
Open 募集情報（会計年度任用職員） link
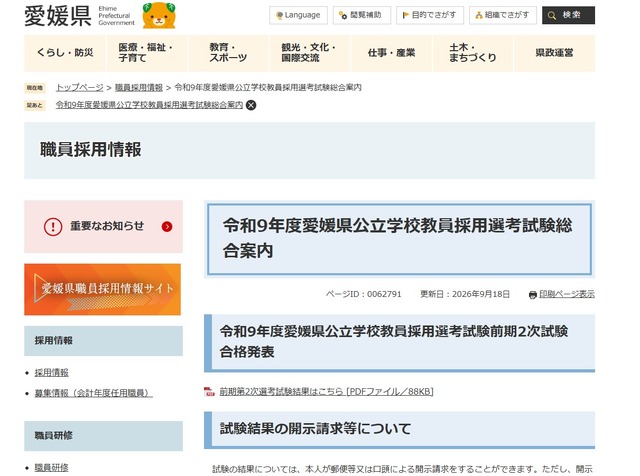tap(93, 393)
